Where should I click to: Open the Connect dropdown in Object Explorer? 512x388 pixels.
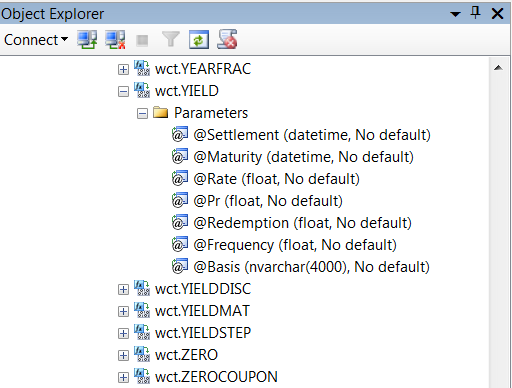(x=36, y=40)
